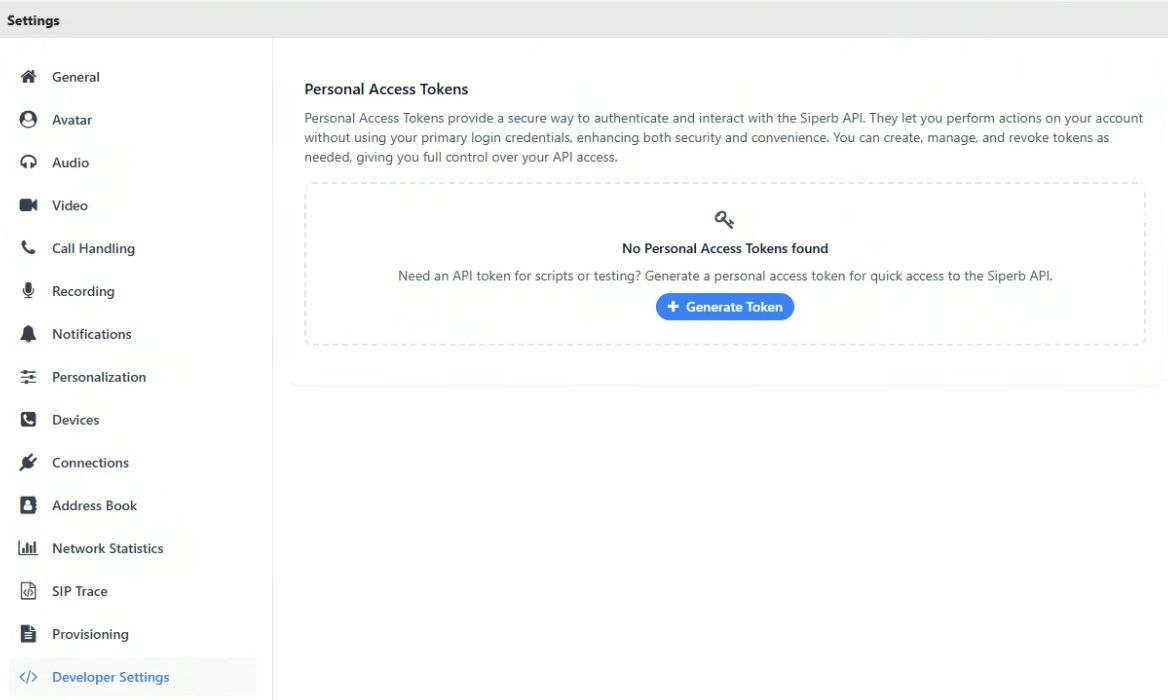This screenshot has height=700, width=1168.
Task: Click the Personalization sliders icon
Action: pos(28,377)
